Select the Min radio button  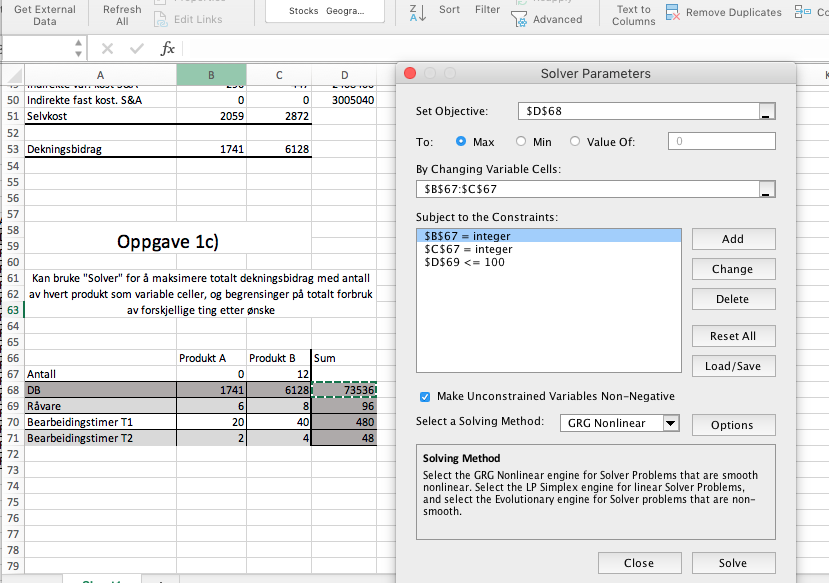521,142
